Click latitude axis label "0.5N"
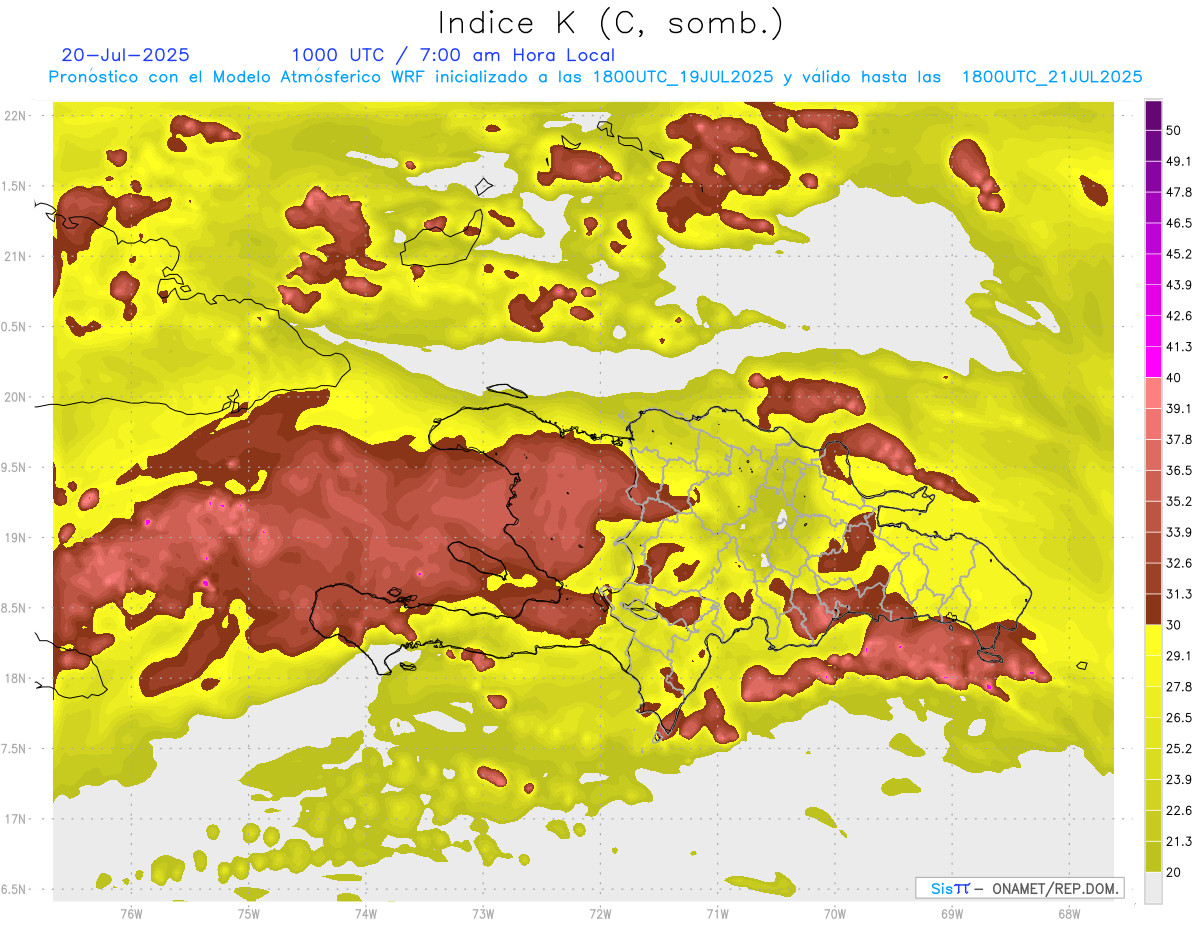This screenshot has width=1200, height=927. pyautogui.click(x=15, y=327)
